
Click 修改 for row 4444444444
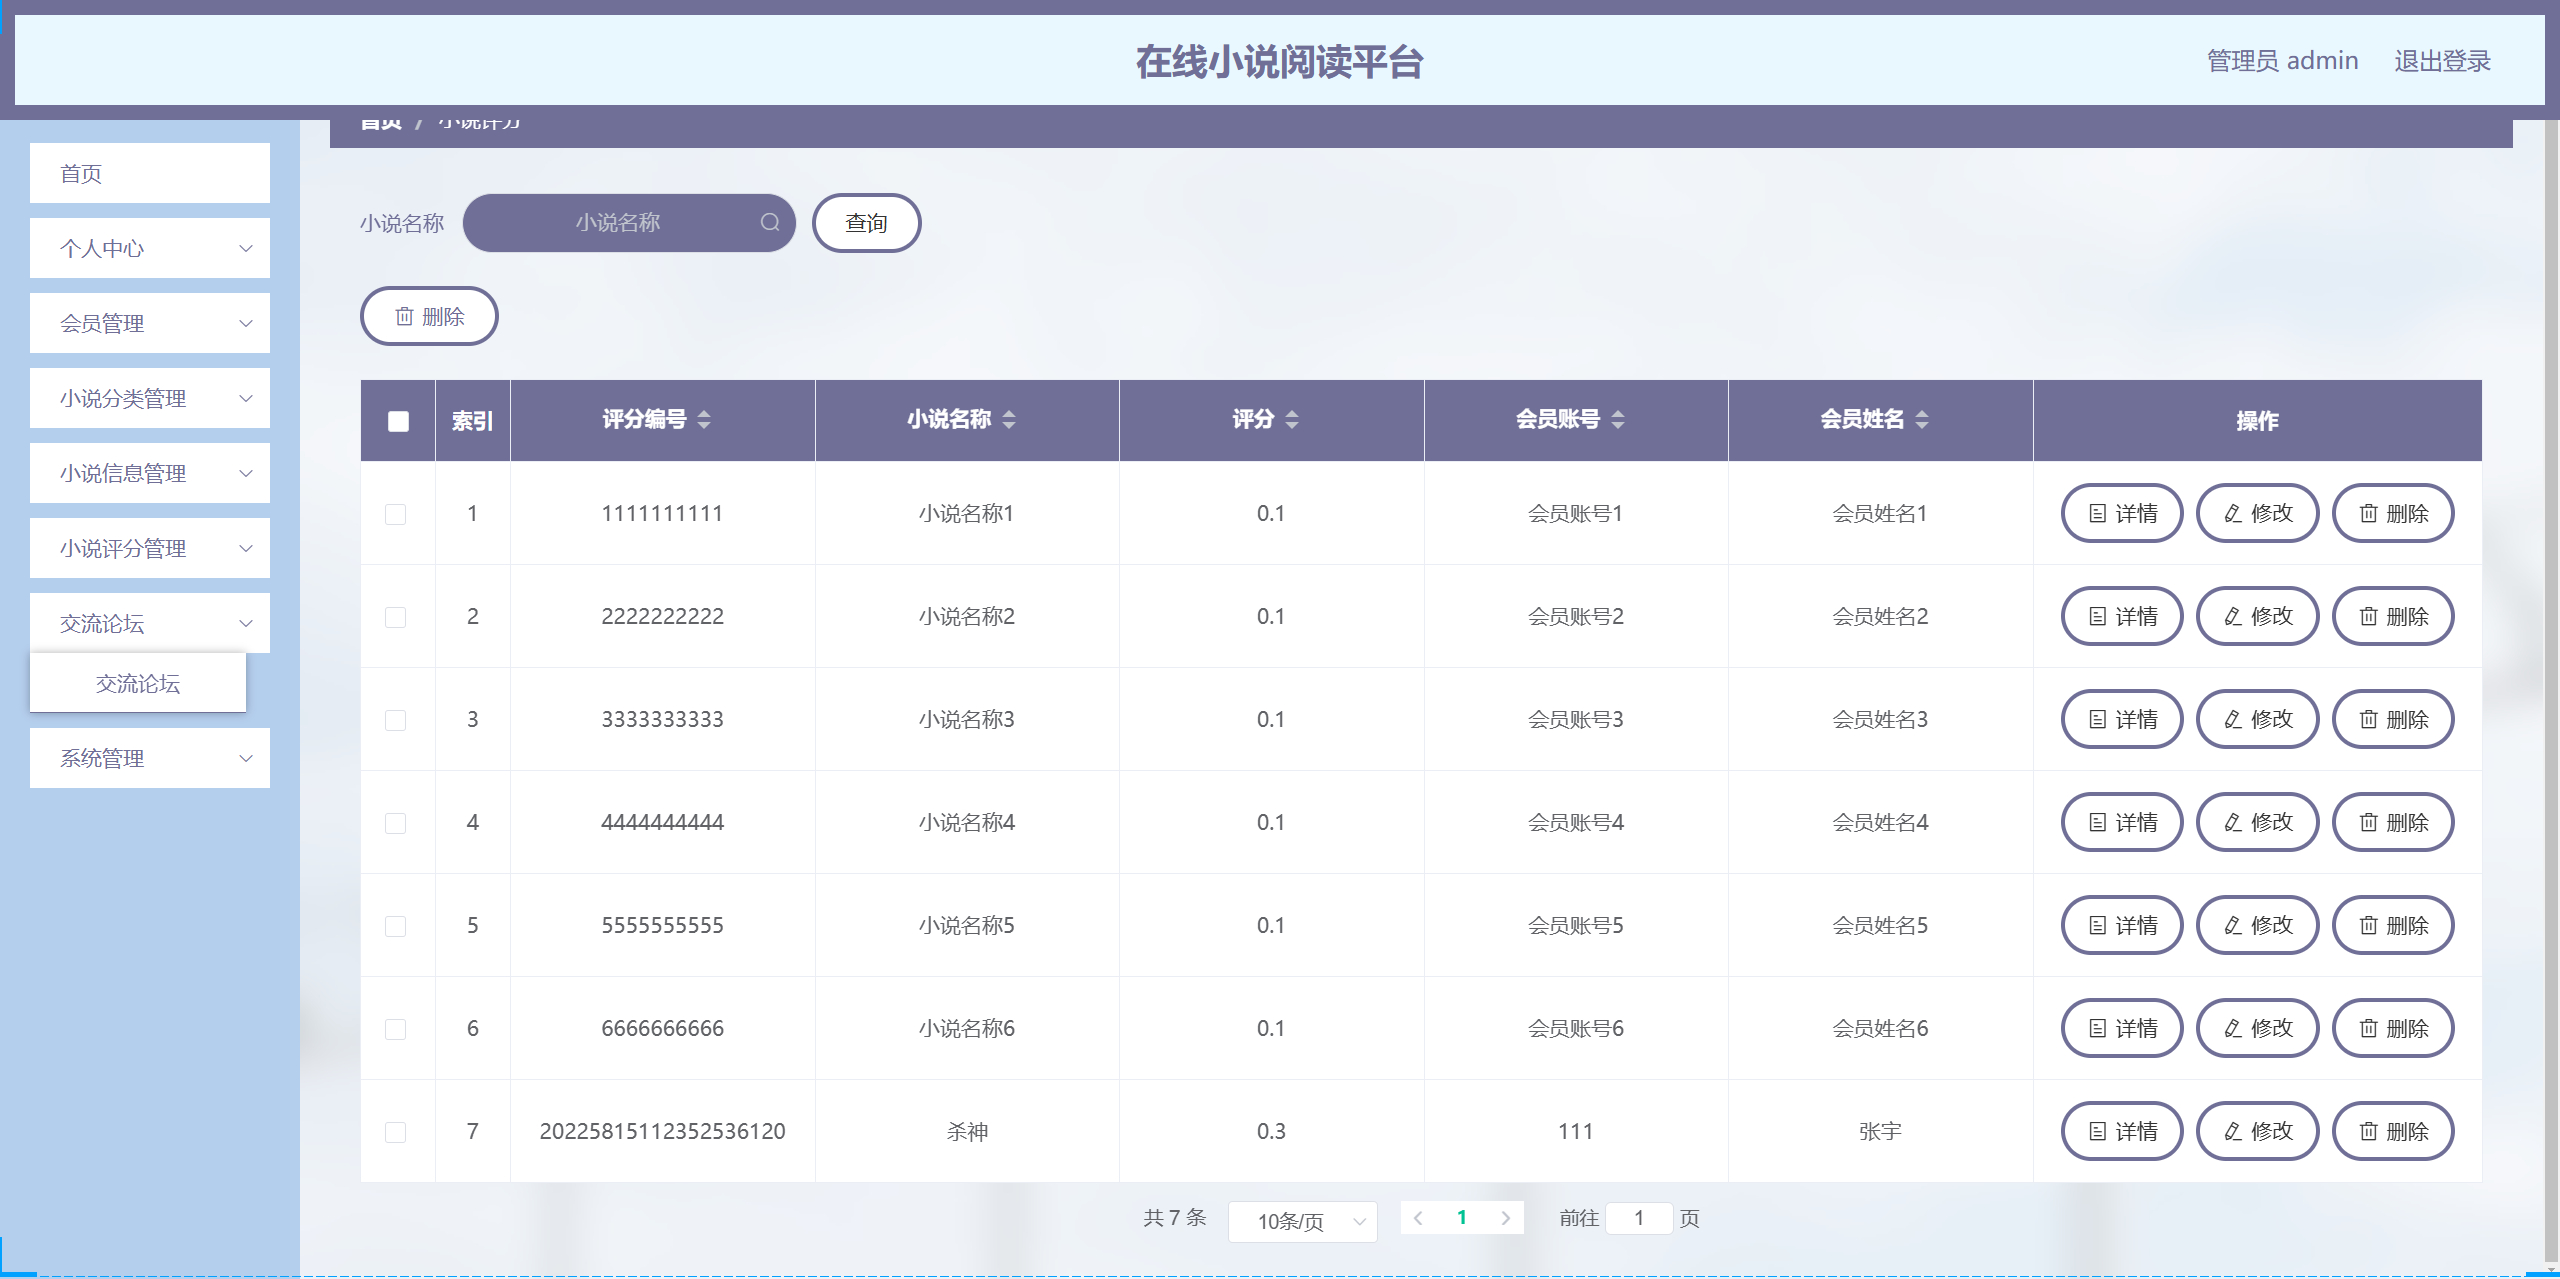[2258, 822]
